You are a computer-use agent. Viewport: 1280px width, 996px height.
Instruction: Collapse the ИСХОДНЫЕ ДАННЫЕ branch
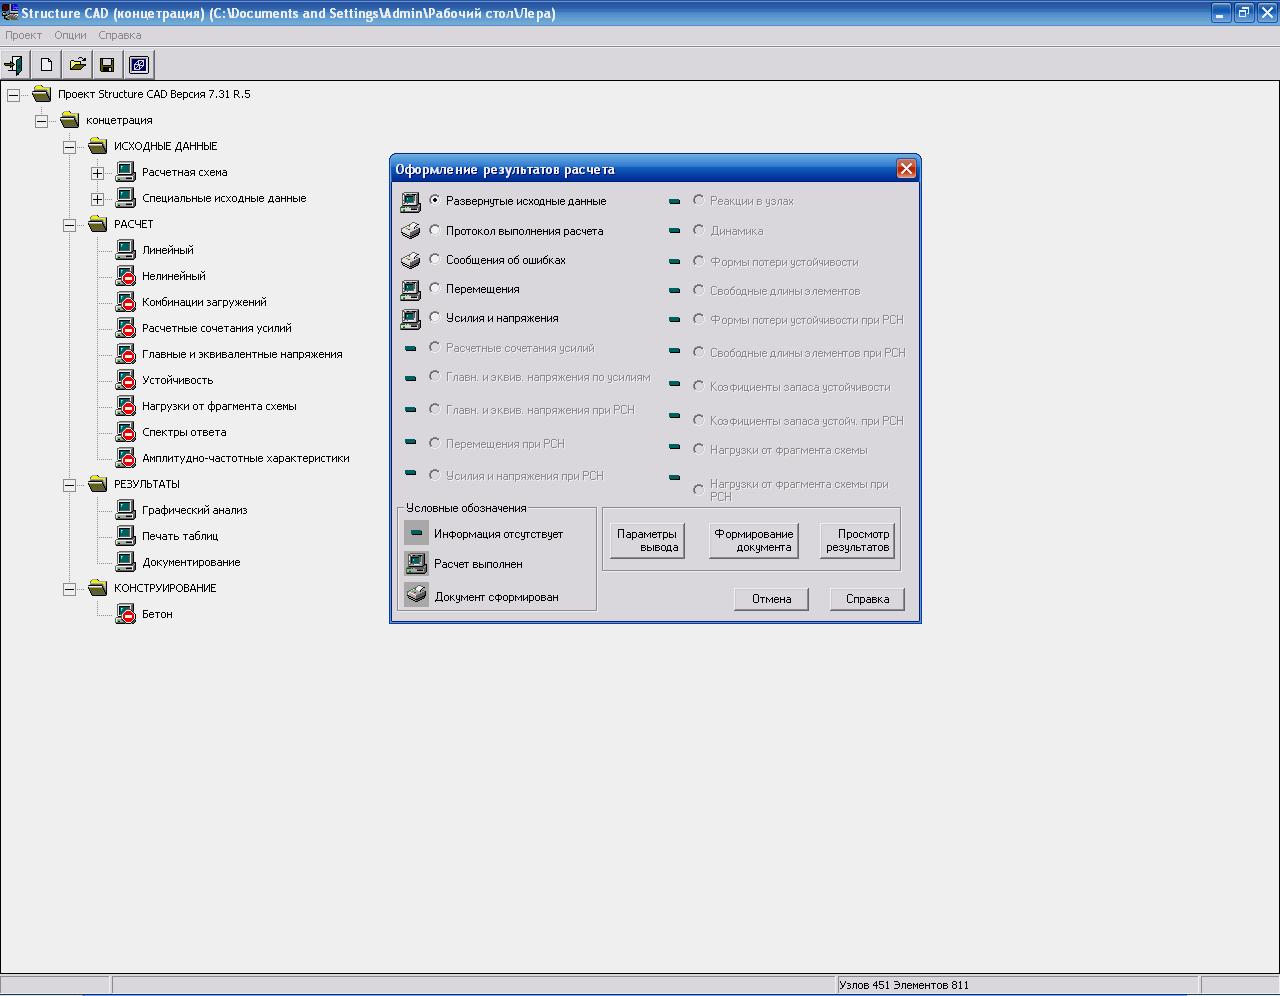(69, 147)
